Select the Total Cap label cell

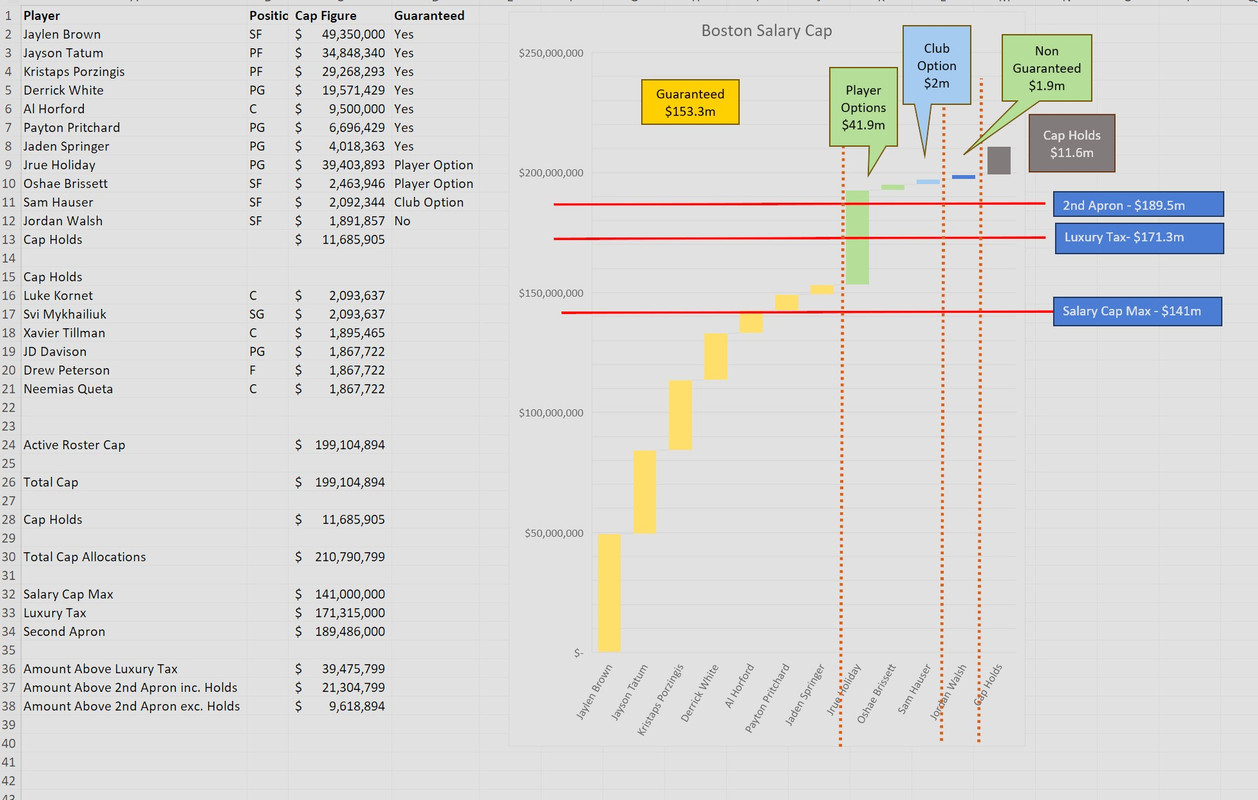point(134,482)
